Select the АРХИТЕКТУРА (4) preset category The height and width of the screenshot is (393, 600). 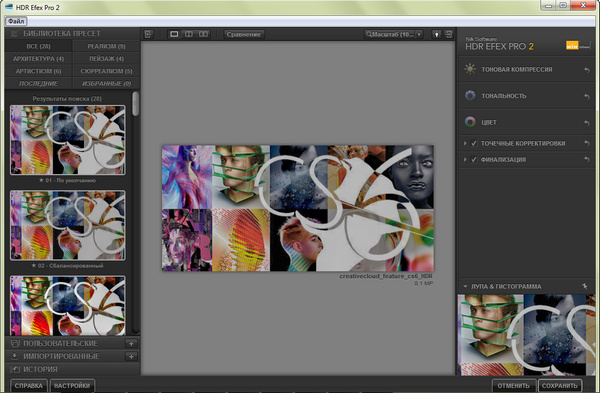[38, 59]
